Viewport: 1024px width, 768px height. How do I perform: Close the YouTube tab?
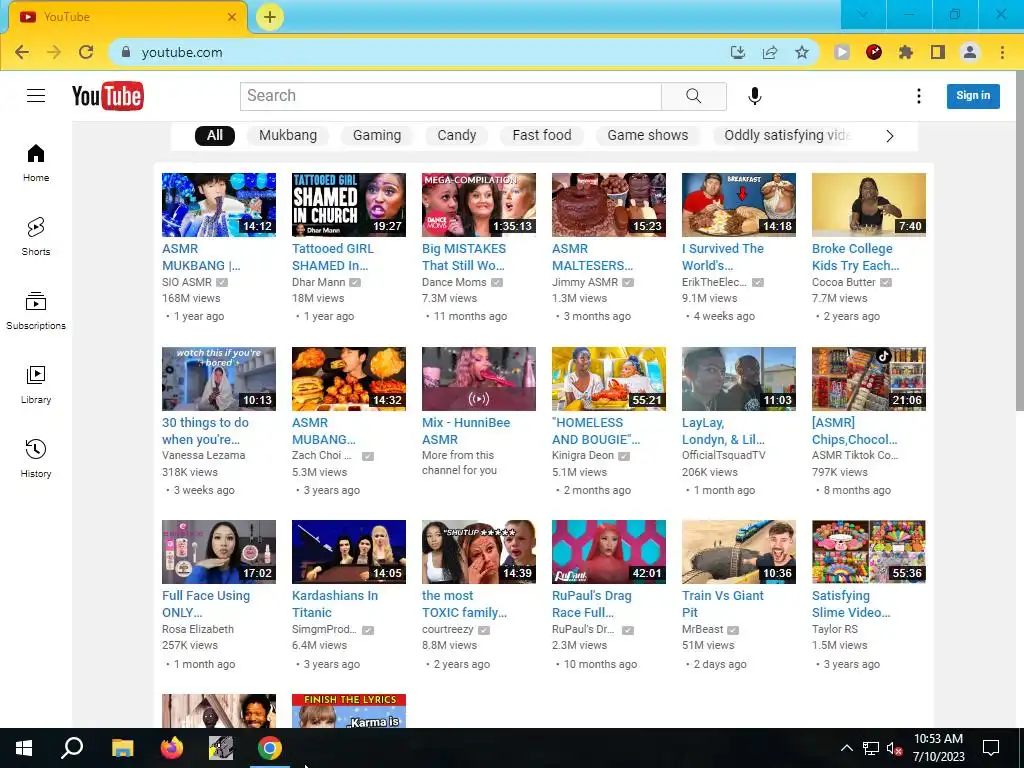(x=232, y=17)
